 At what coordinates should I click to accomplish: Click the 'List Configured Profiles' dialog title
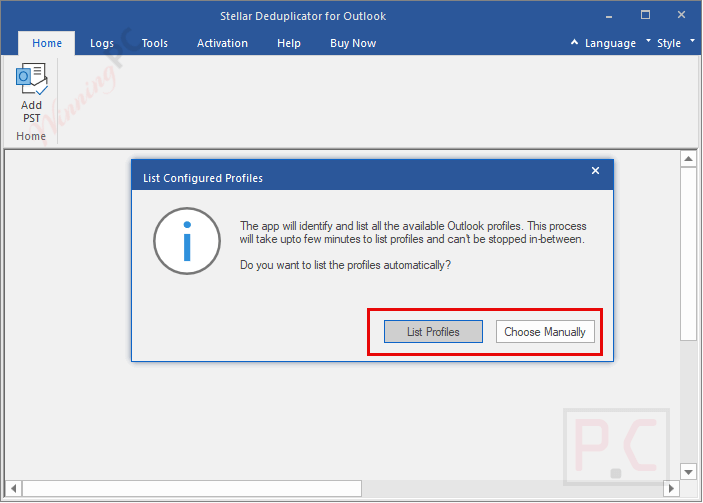click(203, 178)
